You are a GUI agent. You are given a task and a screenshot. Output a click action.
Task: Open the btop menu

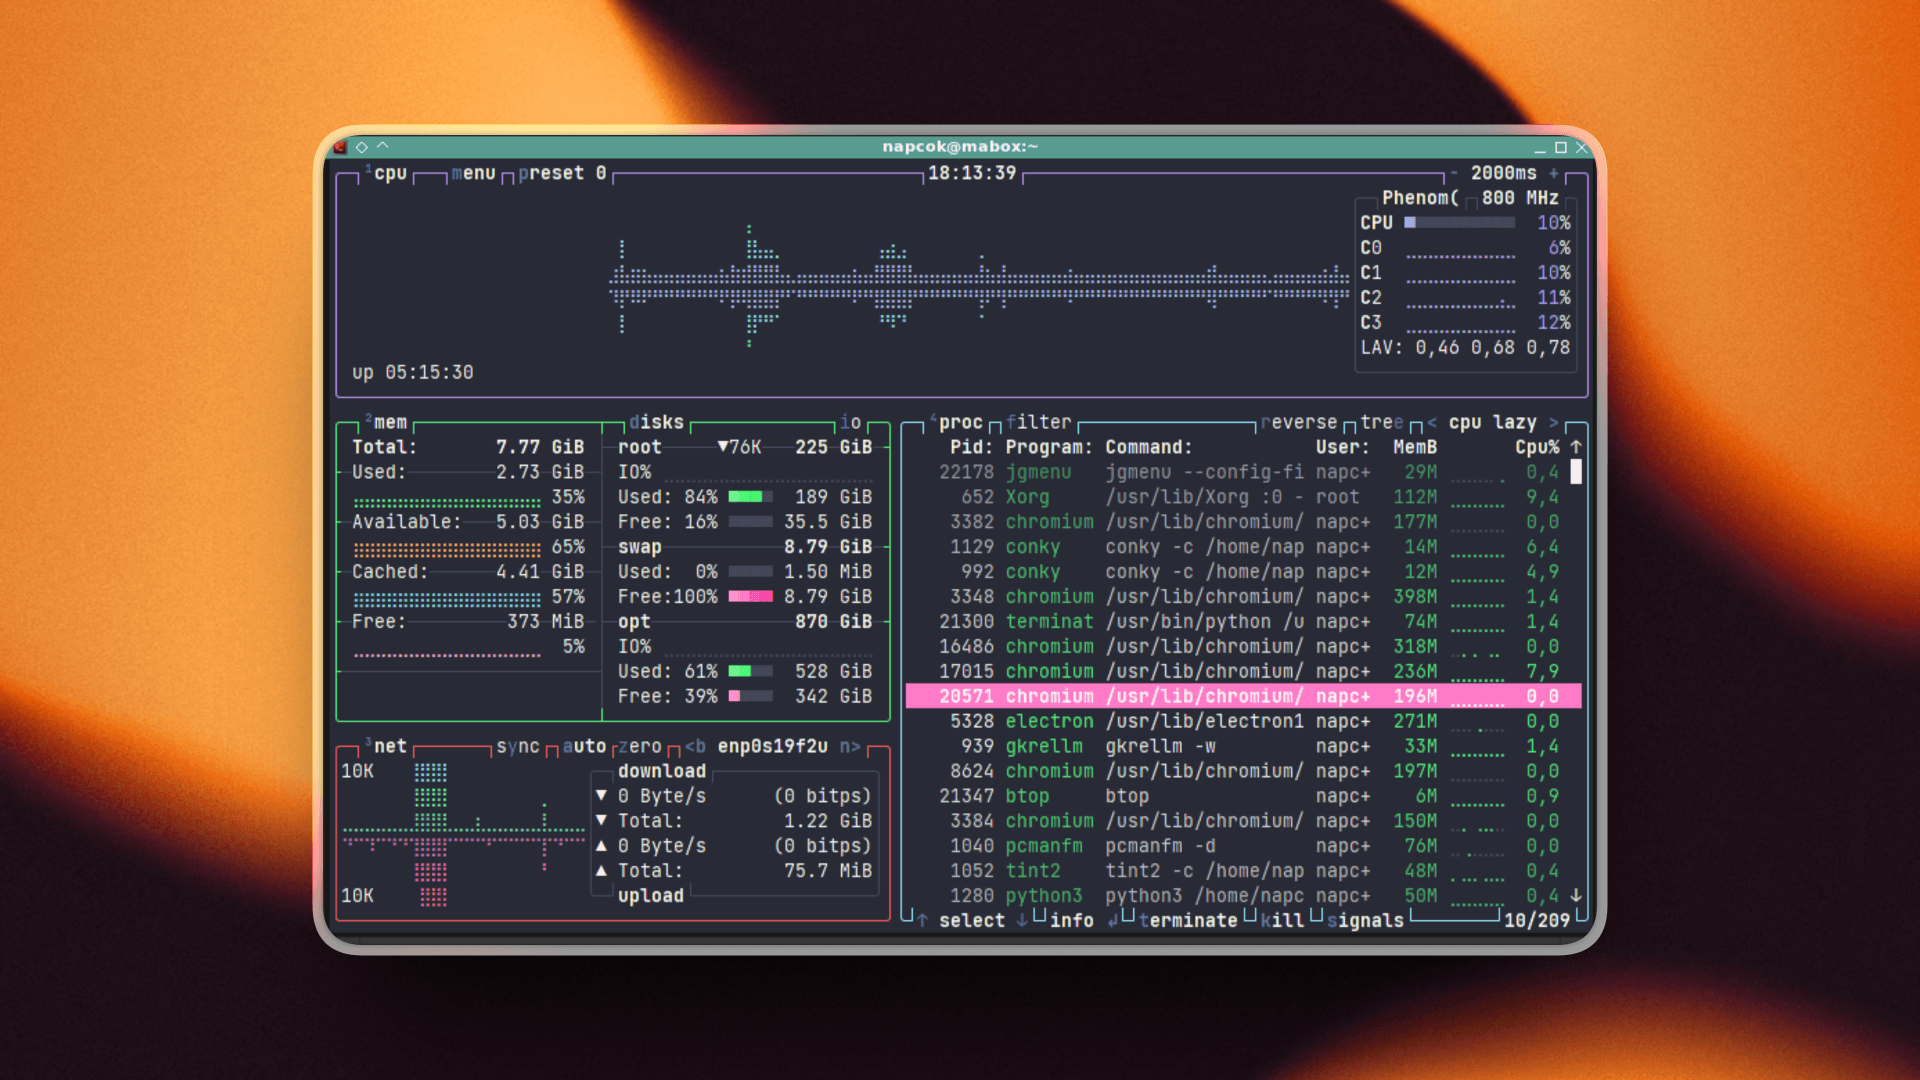point(473,173)
